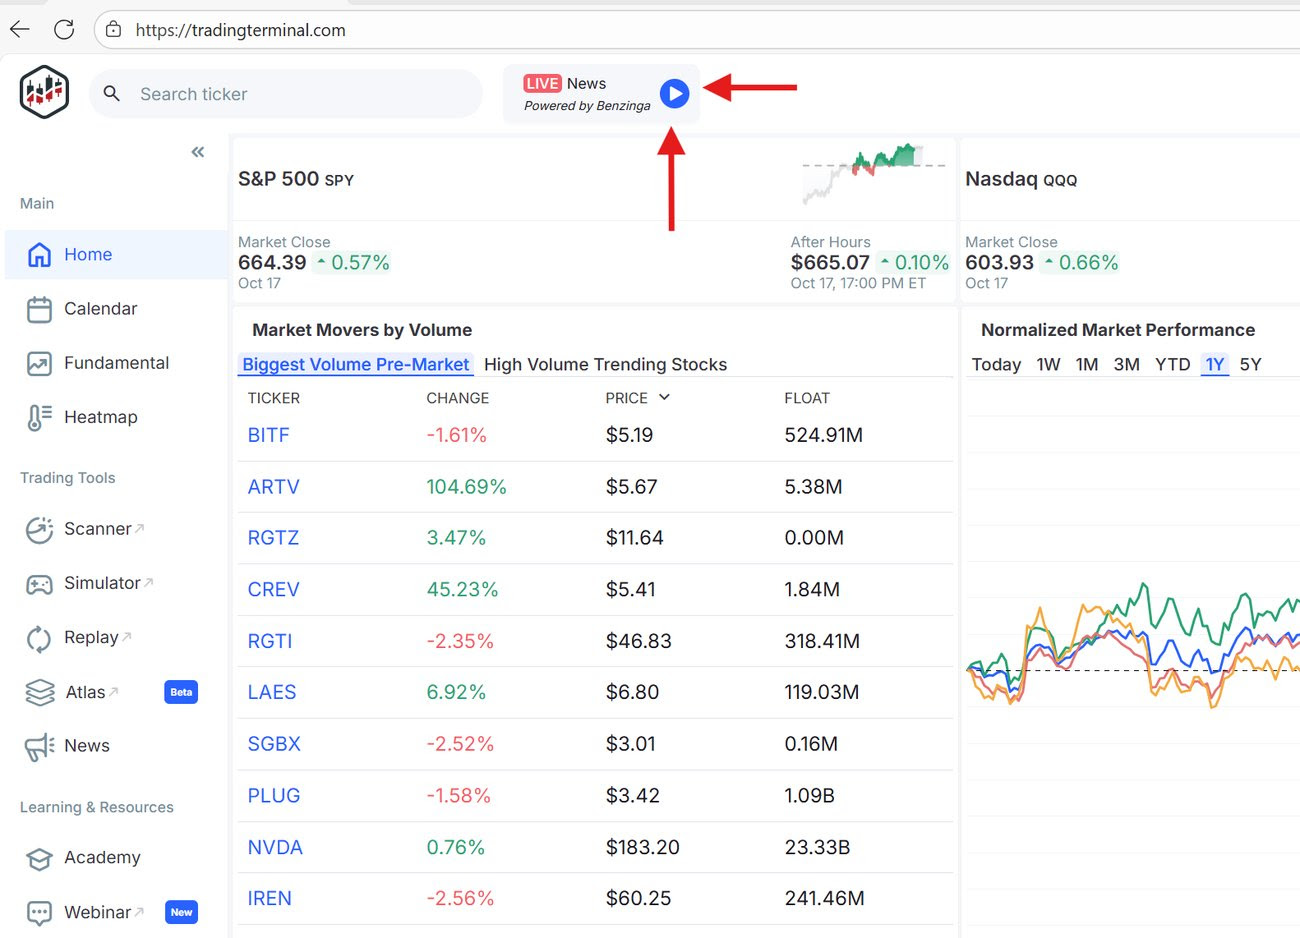This screenshot has height=938, width=1300.
Task: Open the Fundamental chart icon
Action: (x=39, y=363)
